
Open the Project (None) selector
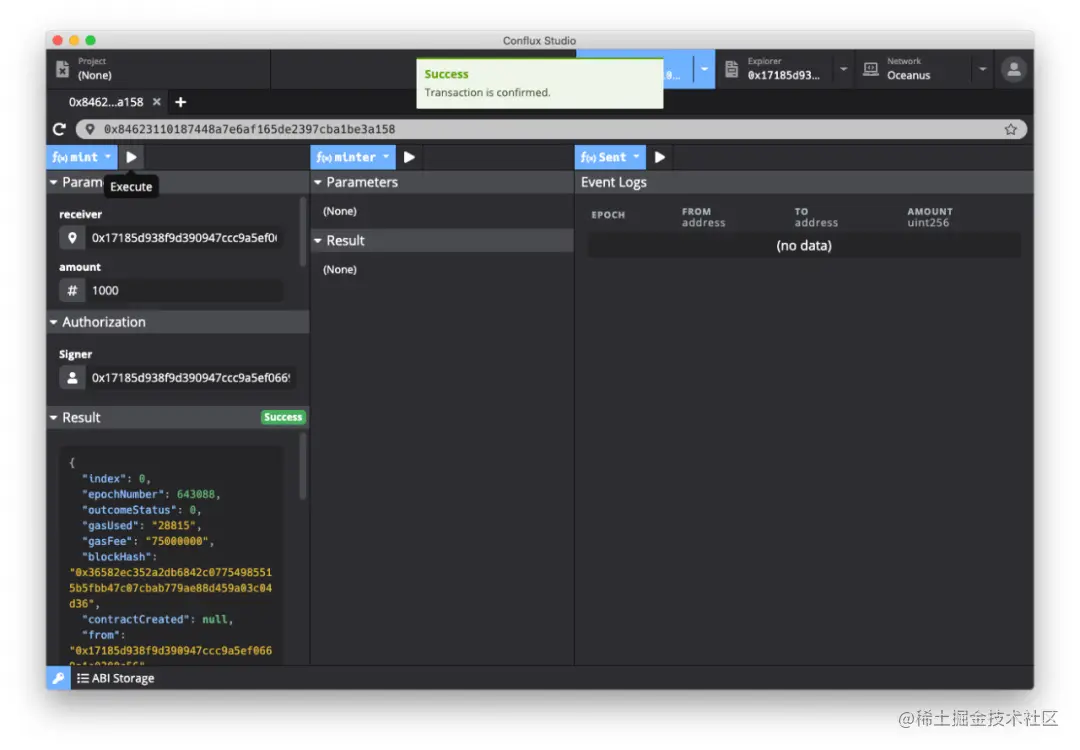coord(158,69)
